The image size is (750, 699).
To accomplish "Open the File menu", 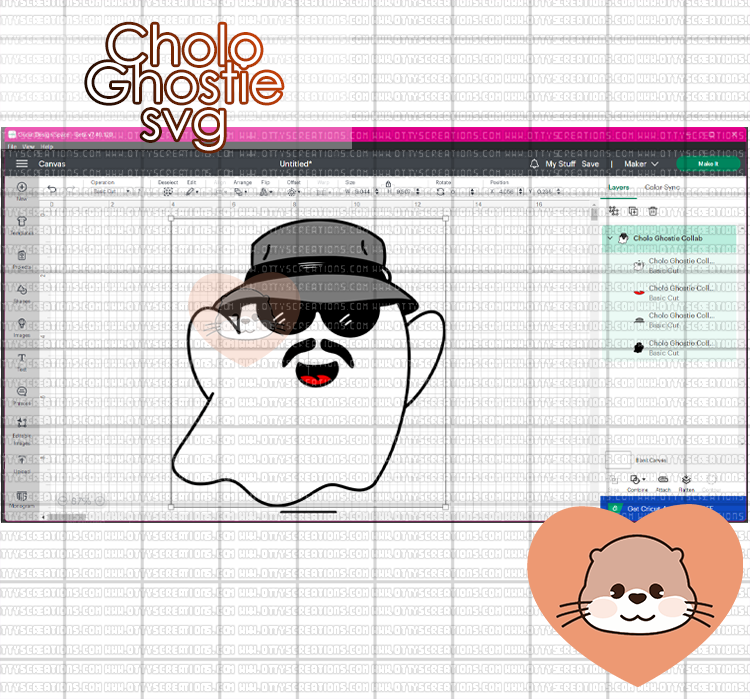I will [x=13, y=147].
